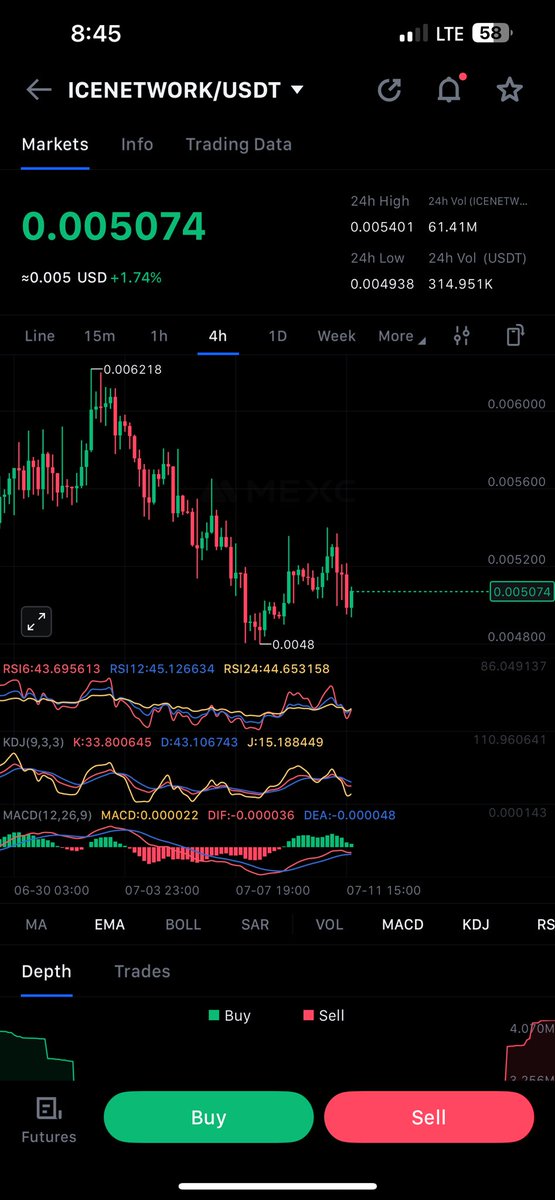Toggle the VOL indicator
The width and height of the screenshot is (555, 1200).
point(329,924)
